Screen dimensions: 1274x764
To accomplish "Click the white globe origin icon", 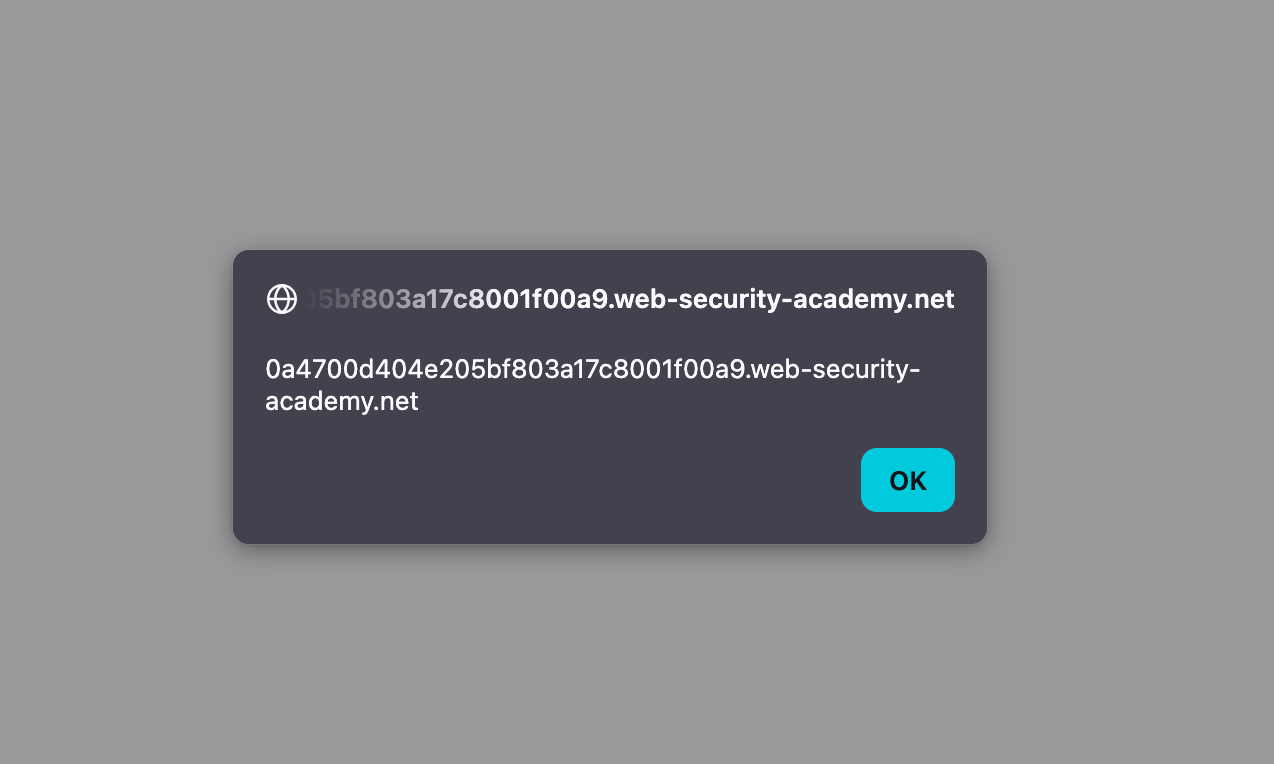I will pyautogui.click(x=282, y=299).
